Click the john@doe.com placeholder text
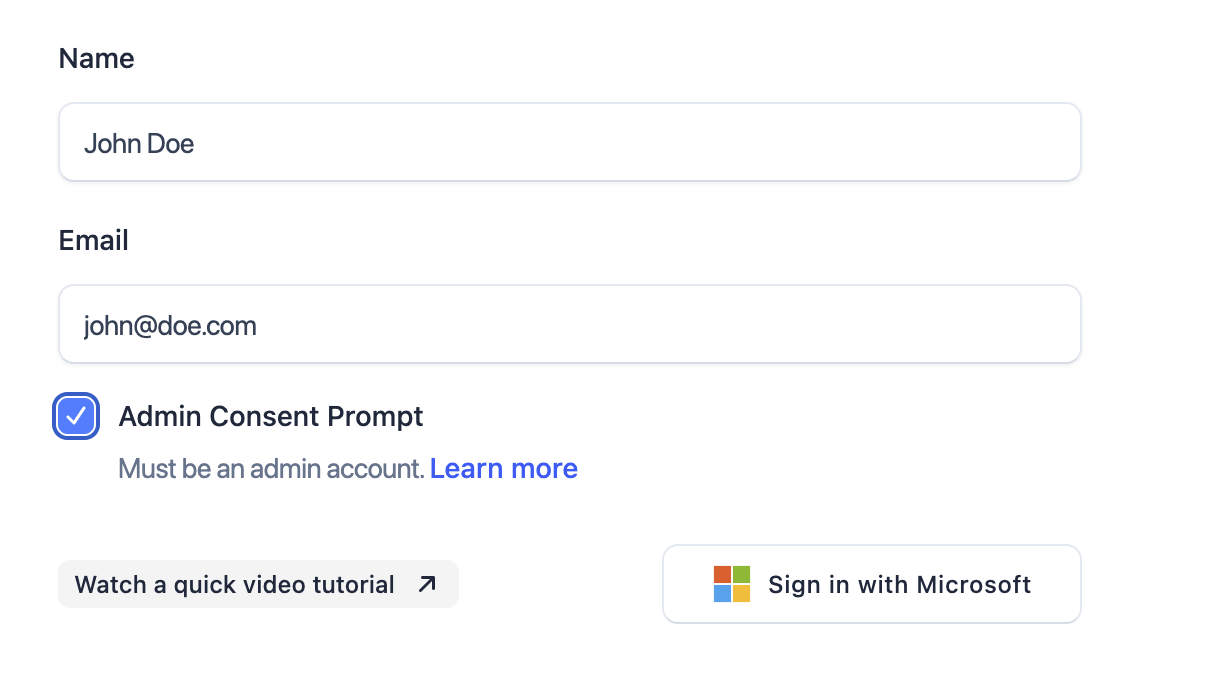Image resolution: width=1210 pixels, height=688 pixels. click(170, 326)
